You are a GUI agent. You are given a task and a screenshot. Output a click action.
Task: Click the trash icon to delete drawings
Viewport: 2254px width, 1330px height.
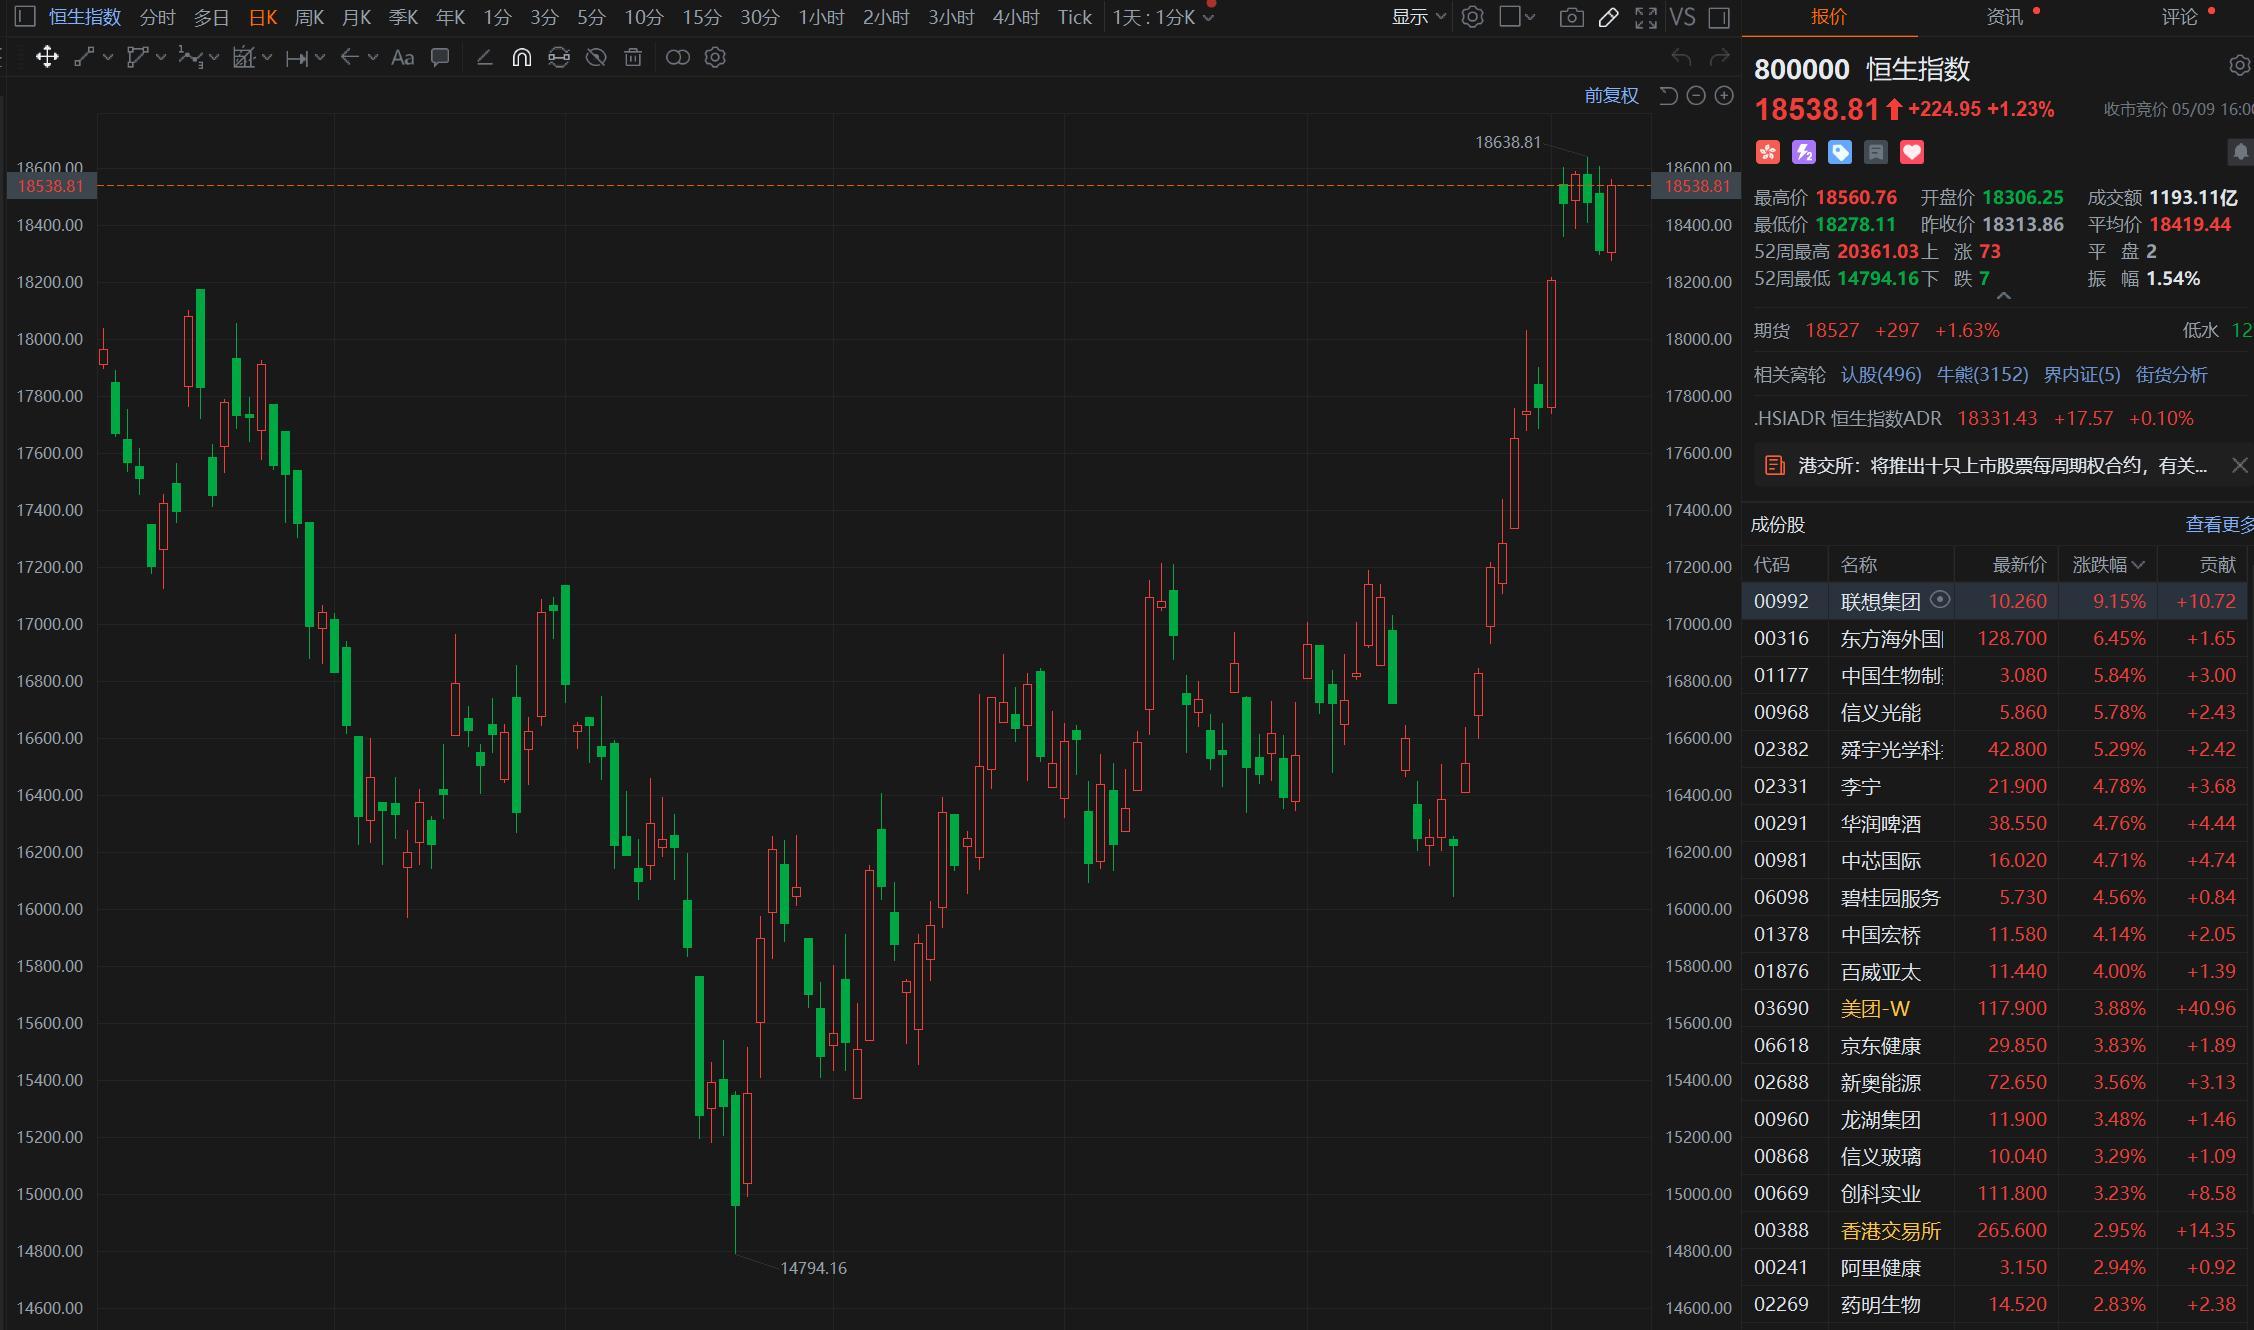pyautogui.click(x=633, y=58)
